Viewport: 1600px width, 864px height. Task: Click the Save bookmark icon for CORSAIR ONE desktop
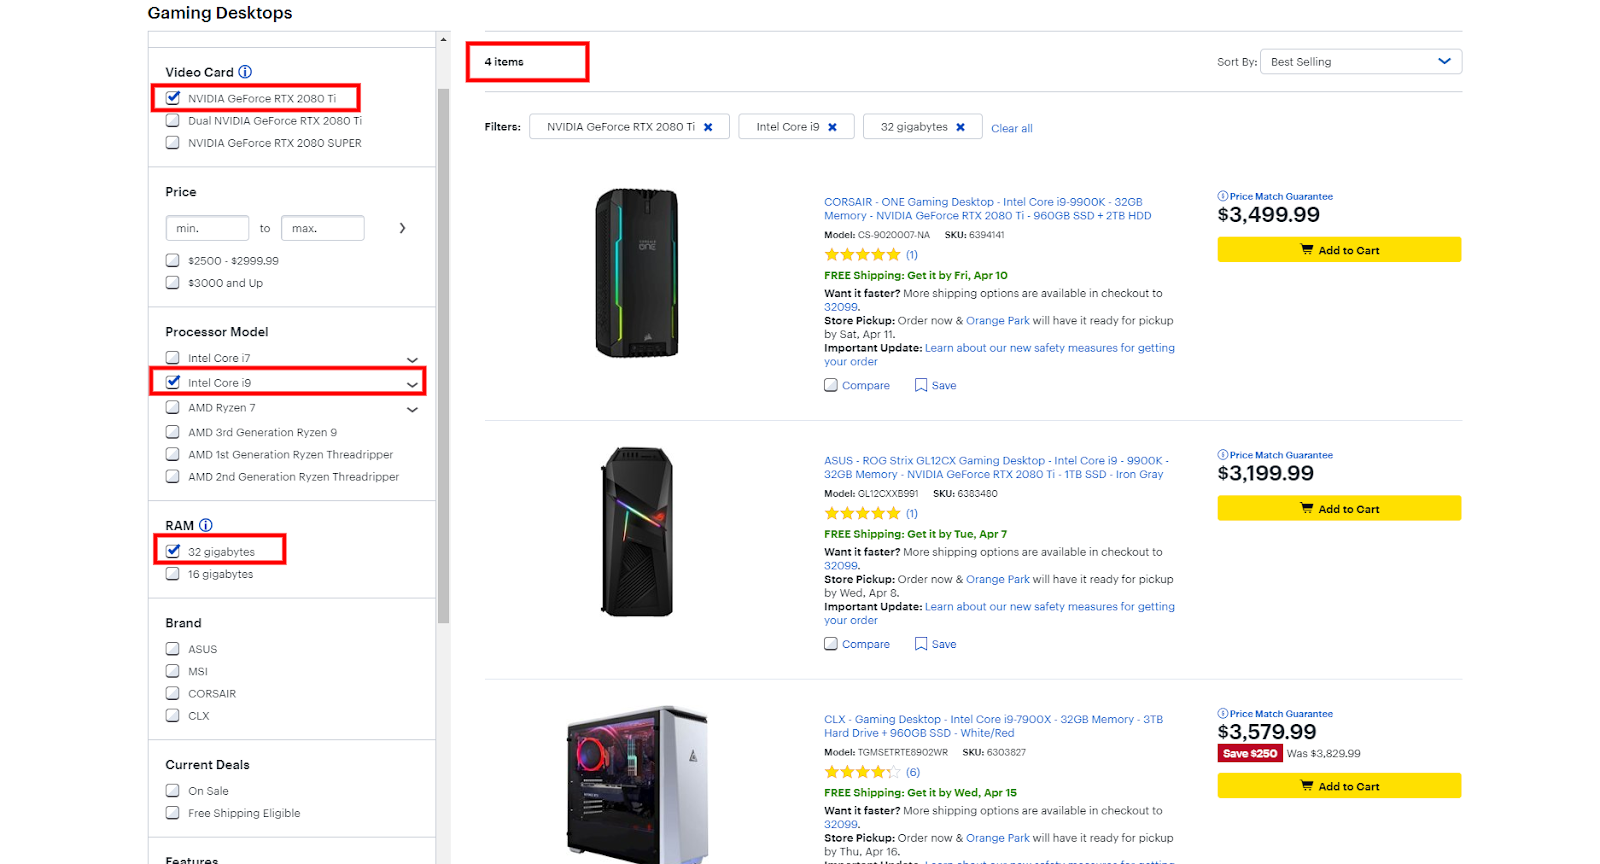click(x=921, y=385)
